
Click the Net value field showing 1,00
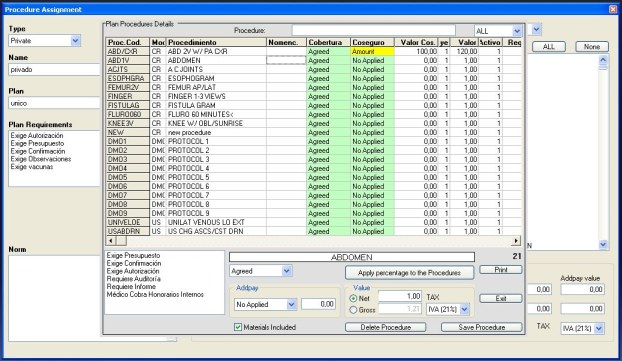tap(400, 296)
